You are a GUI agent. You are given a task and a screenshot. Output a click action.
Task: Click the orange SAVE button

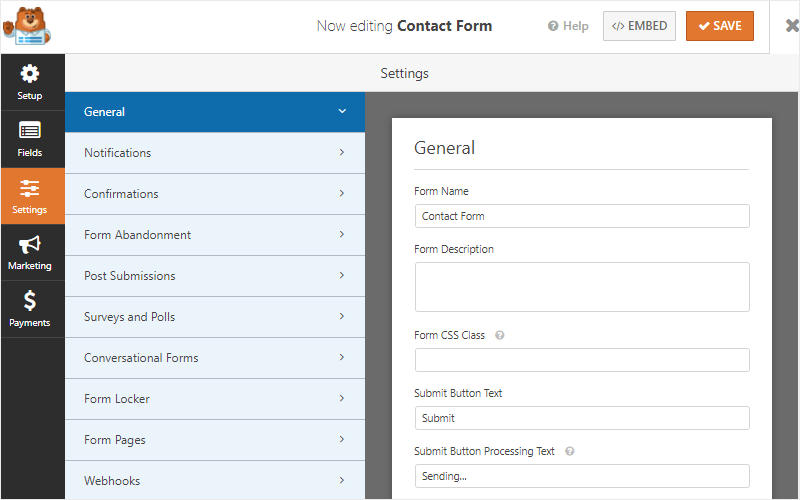click(x=719, y=26)
